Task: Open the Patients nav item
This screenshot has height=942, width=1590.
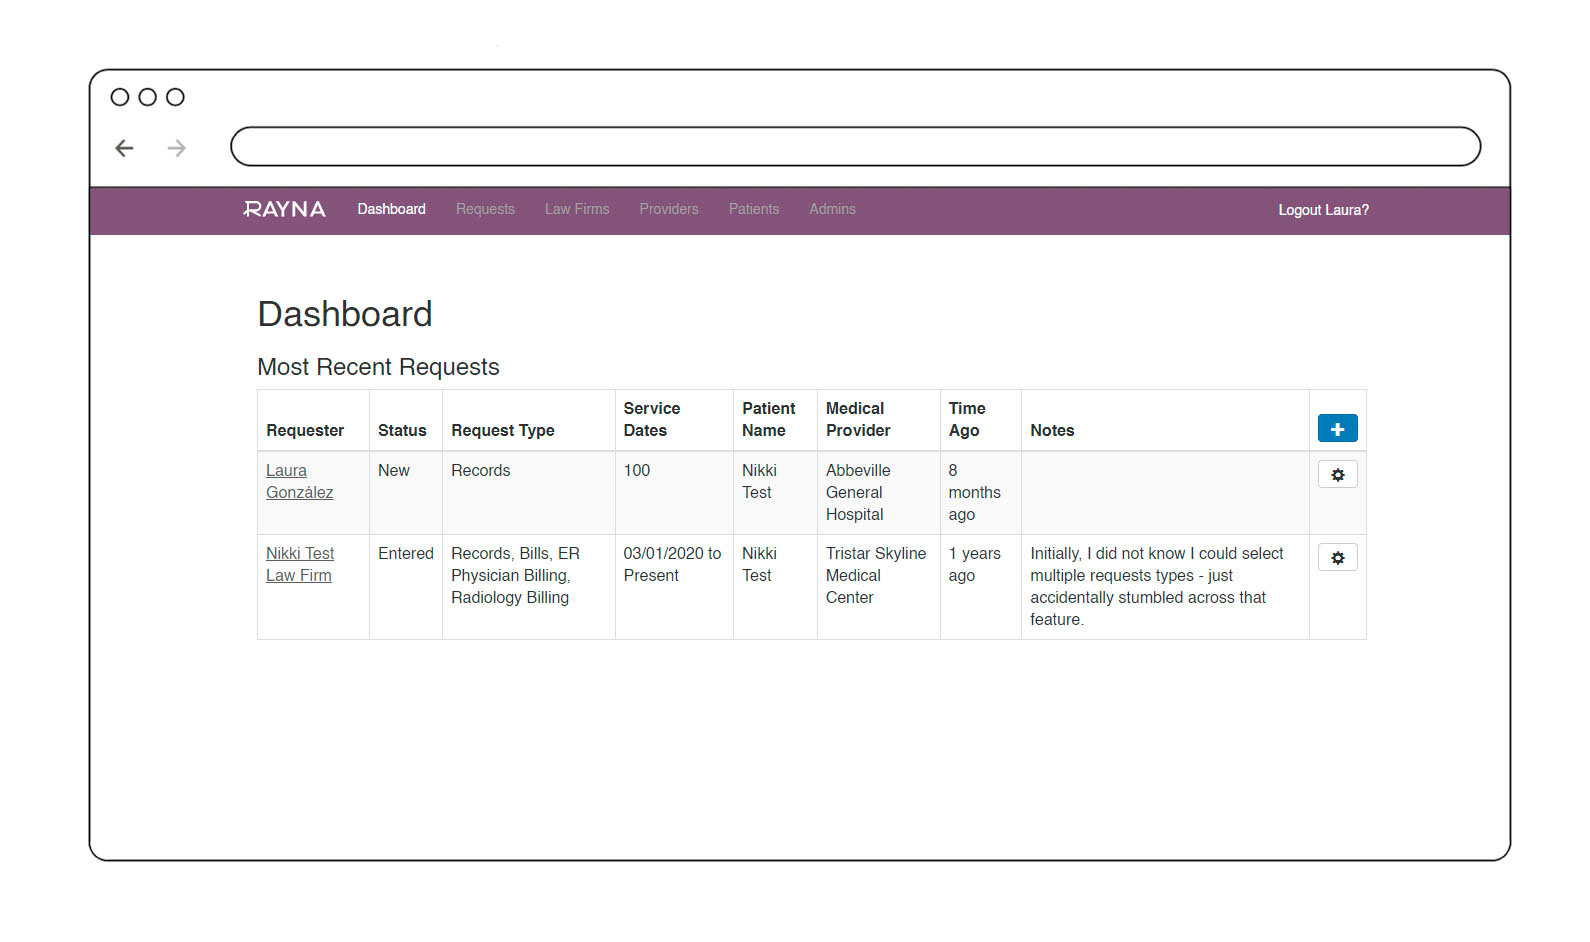Action: tap(754, 209)
